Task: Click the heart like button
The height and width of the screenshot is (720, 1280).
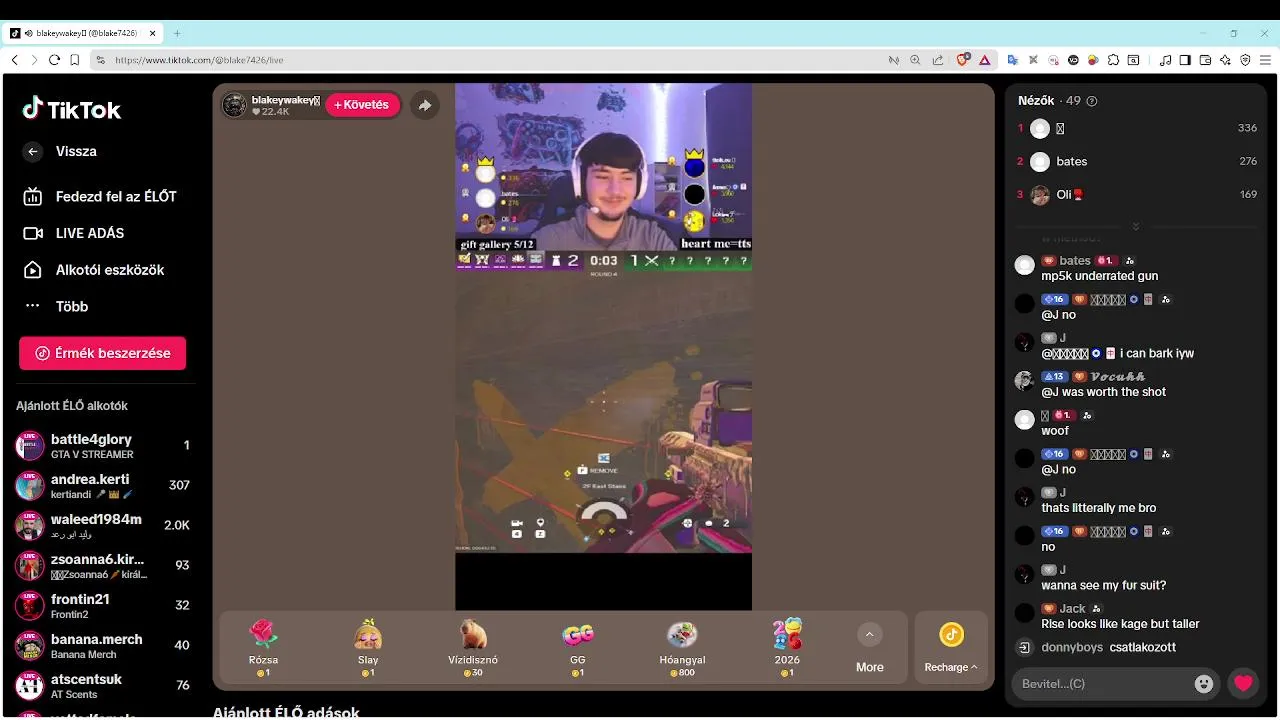Action: click(x=1243, y=684)
